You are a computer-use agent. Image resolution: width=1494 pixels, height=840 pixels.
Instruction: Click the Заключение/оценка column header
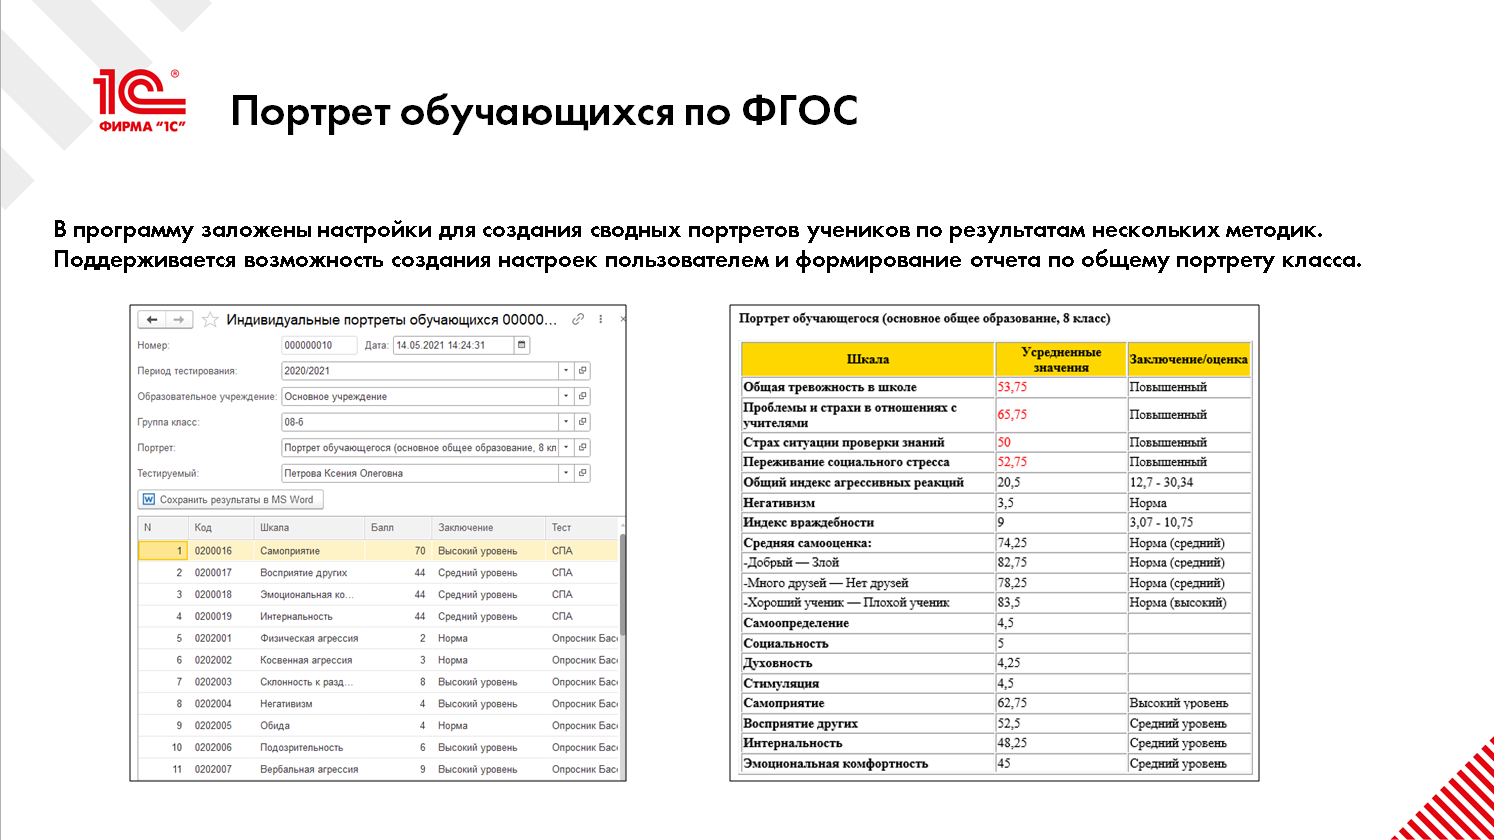click(1189, 360)
